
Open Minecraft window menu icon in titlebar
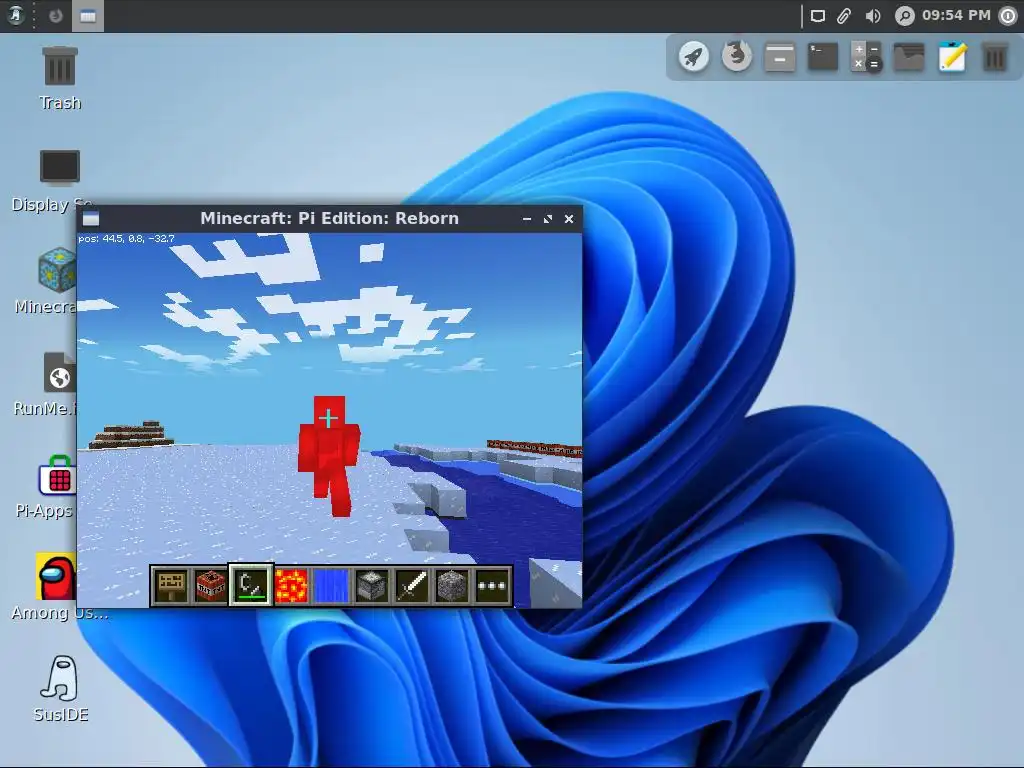(x=91, y=218)
